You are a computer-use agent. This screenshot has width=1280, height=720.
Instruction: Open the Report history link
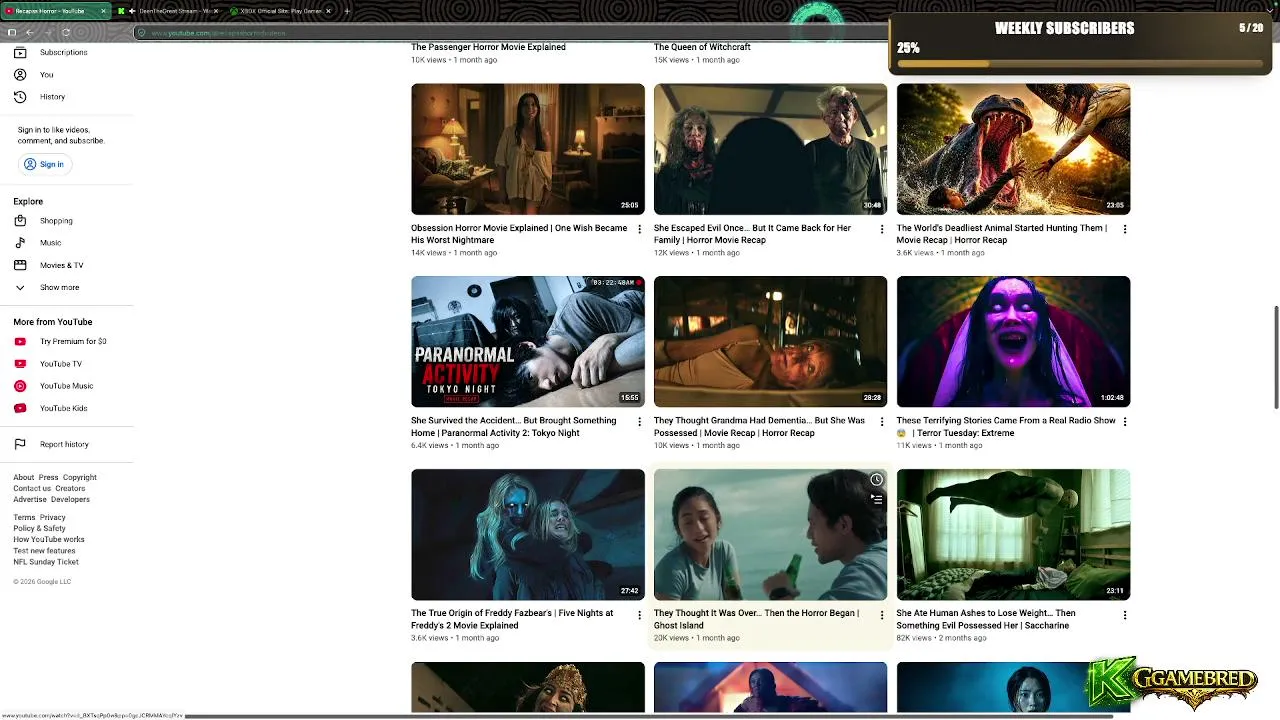coord(64,444)
